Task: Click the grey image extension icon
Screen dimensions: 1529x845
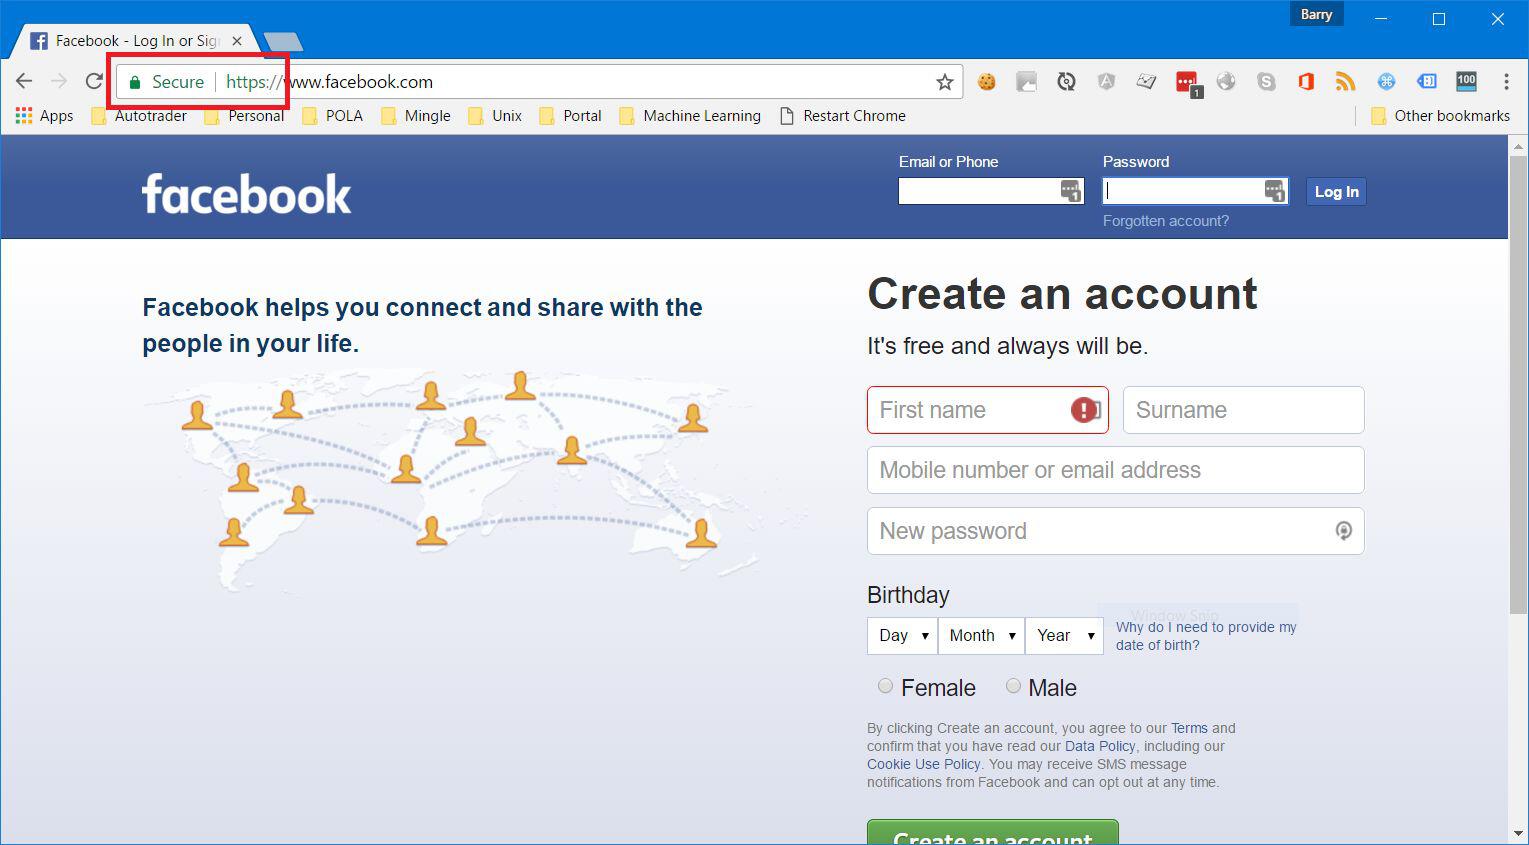Action: [1026, 82]
